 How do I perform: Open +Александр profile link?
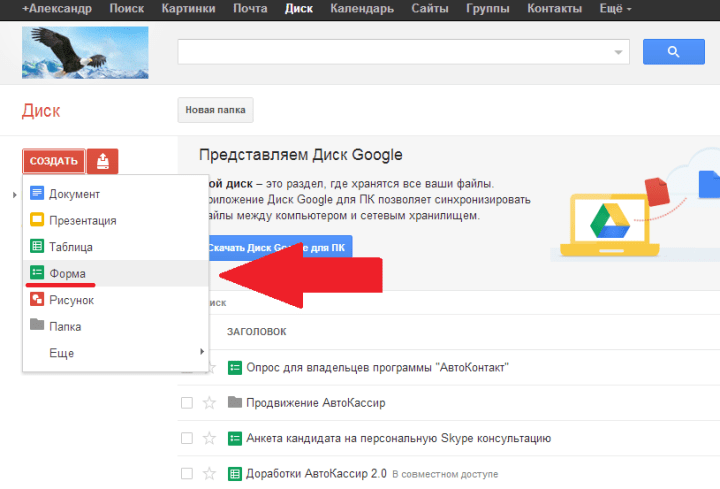click(57, 9)
